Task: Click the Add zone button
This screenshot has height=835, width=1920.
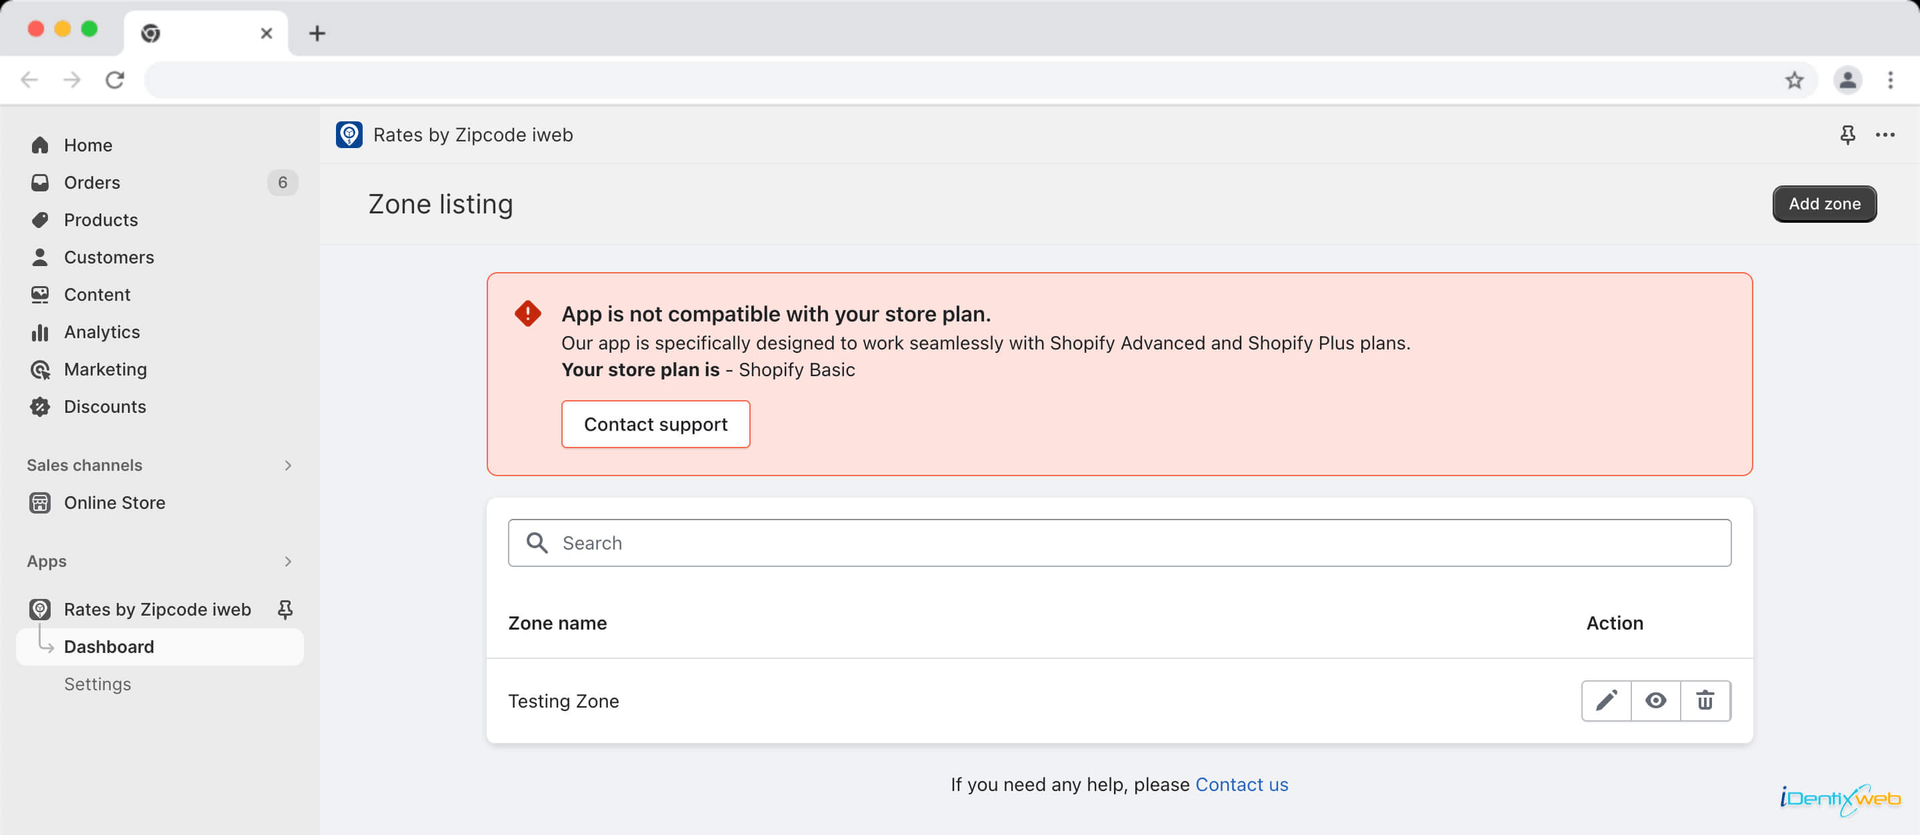Action: (x=1824, y=204)
